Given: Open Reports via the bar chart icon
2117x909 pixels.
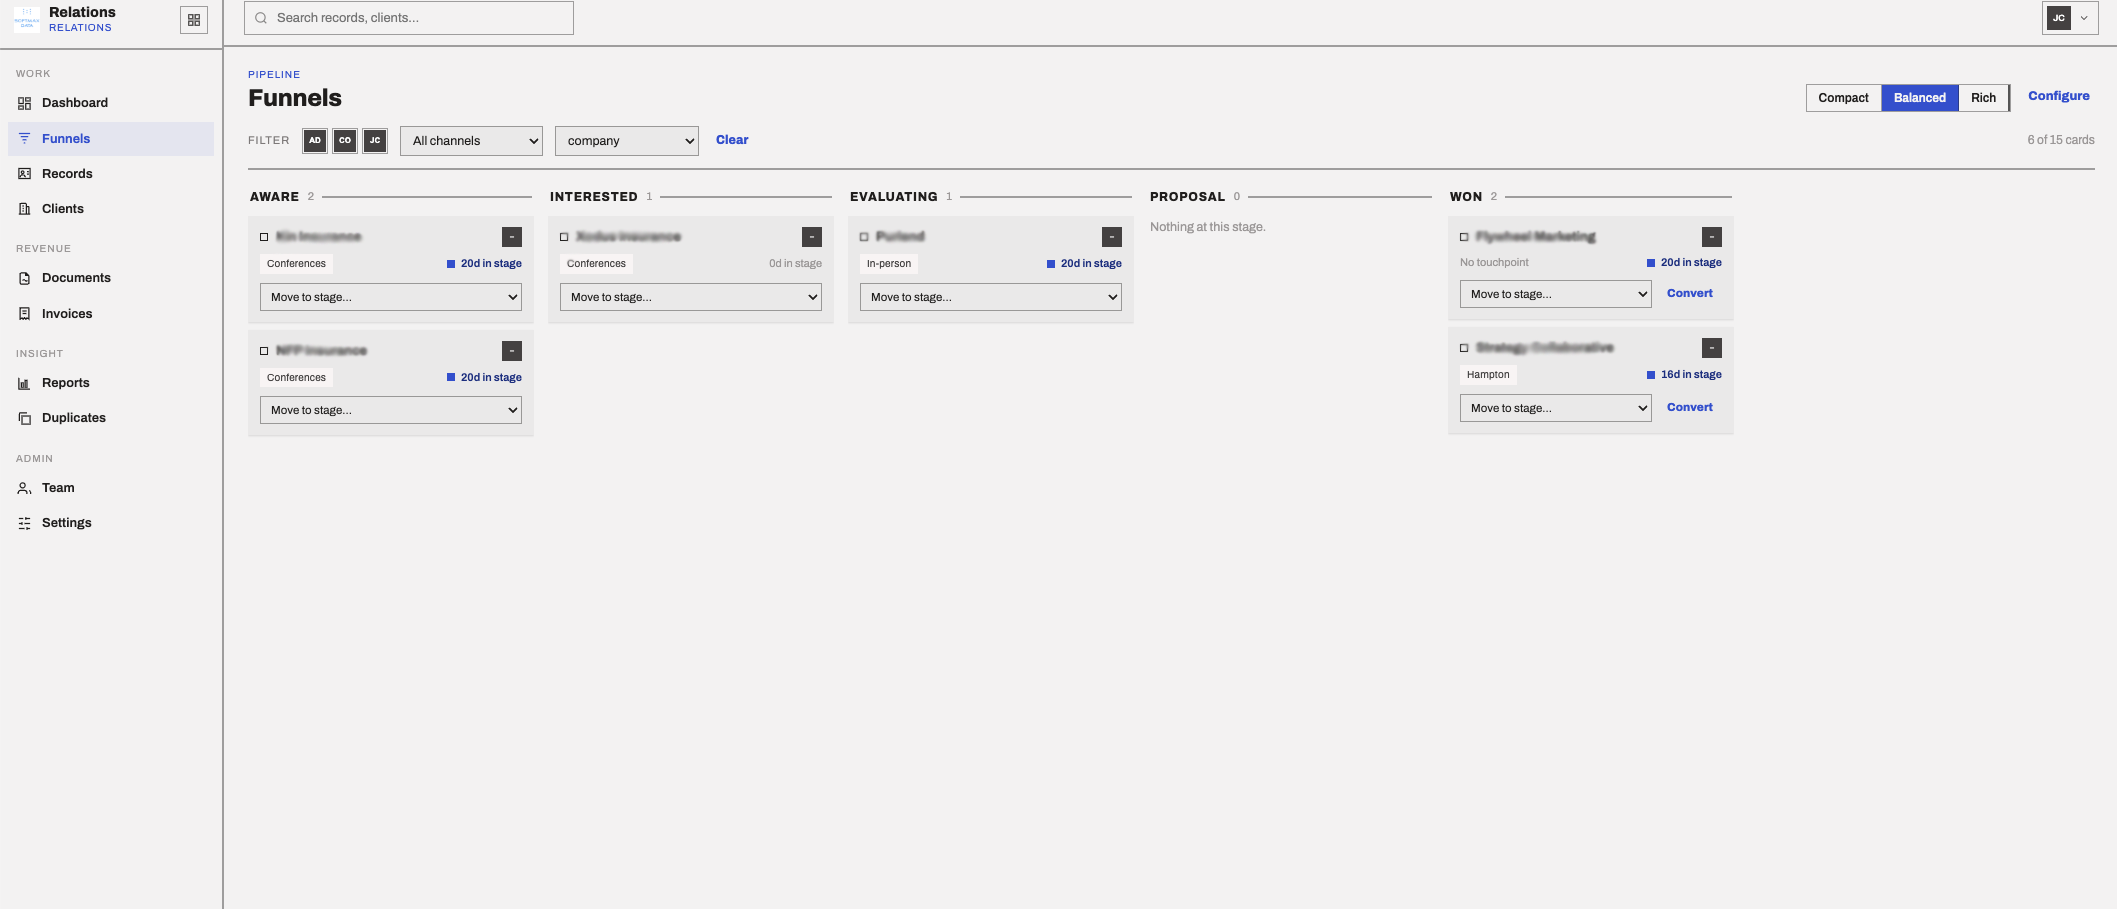Looking at the screenshot, I should pos(25,383).
